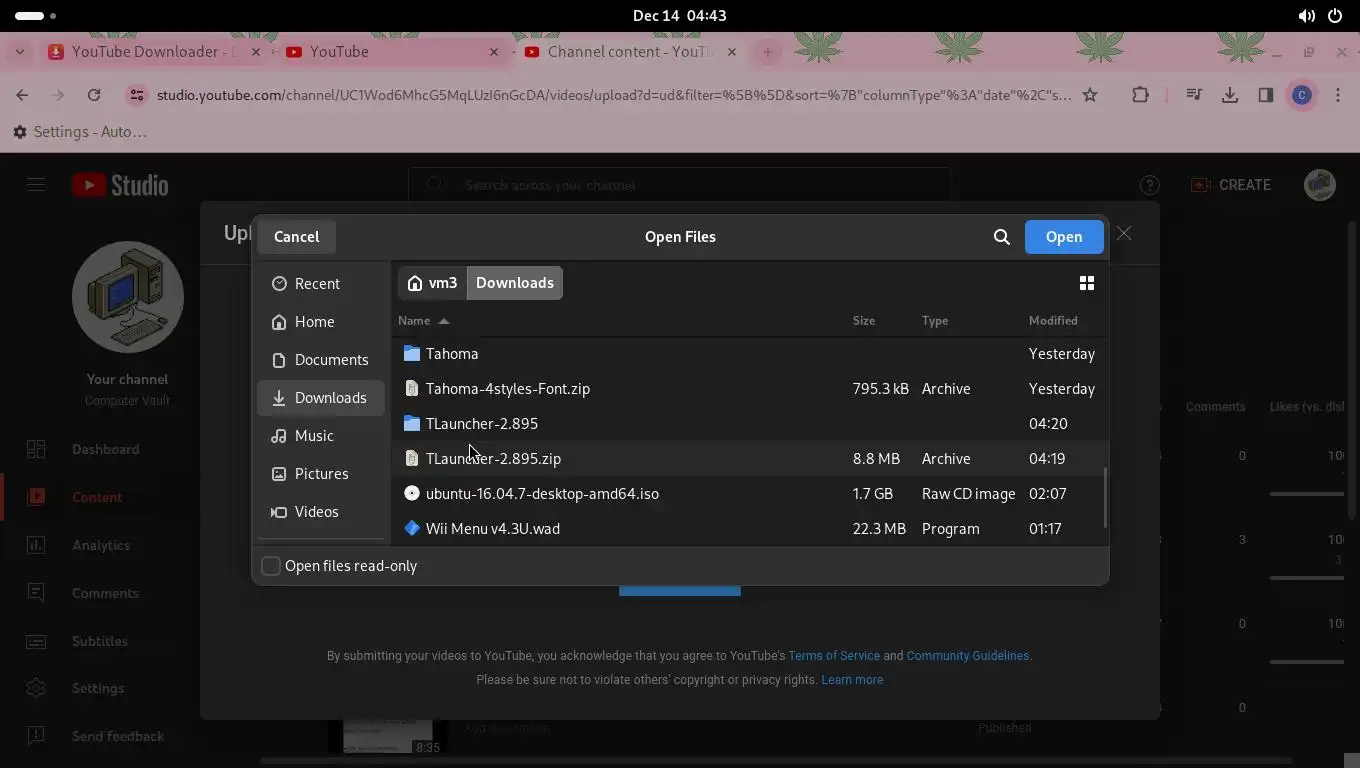Viewport: 1360px width, 768px height.
Task: Open Settings in Studio sidebar
Action: (x=100, y=688)
